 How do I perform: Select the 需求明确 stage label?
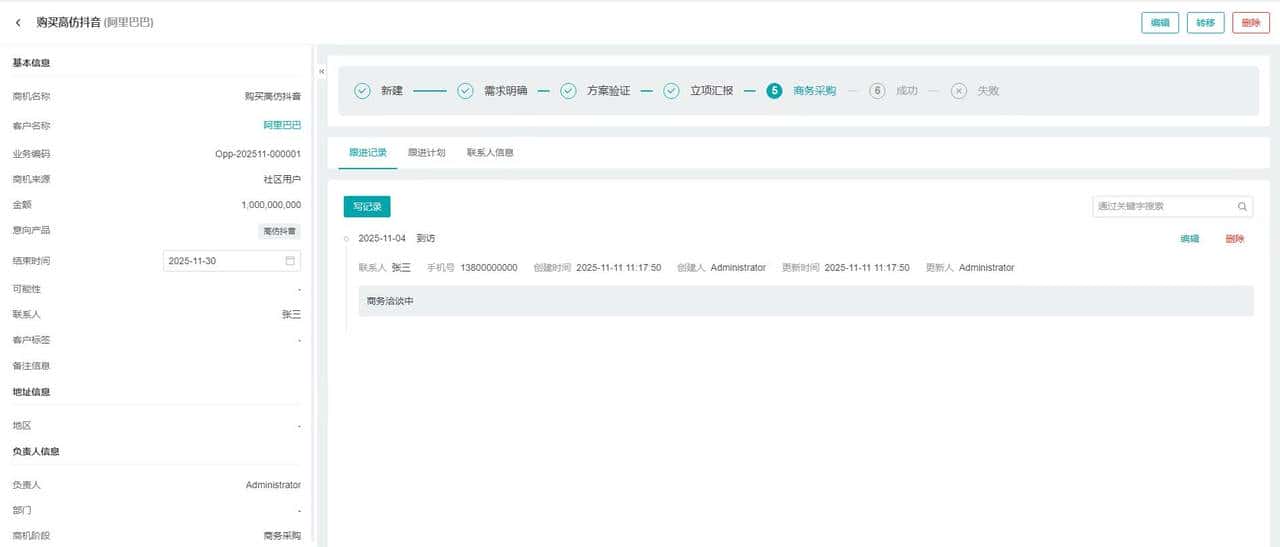(506, 91)
